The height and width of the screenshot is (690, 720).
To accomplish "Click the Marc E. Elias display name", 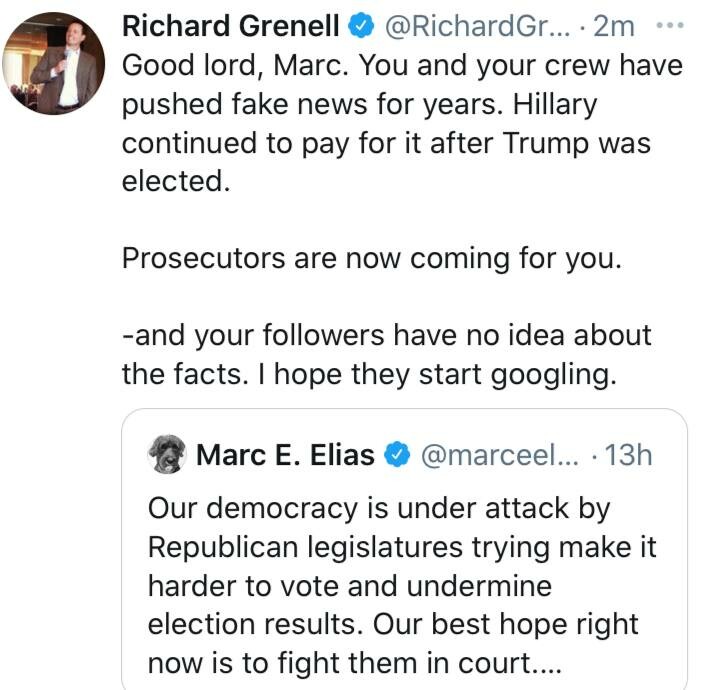I will pyautogui.click(x=286, y=456).
